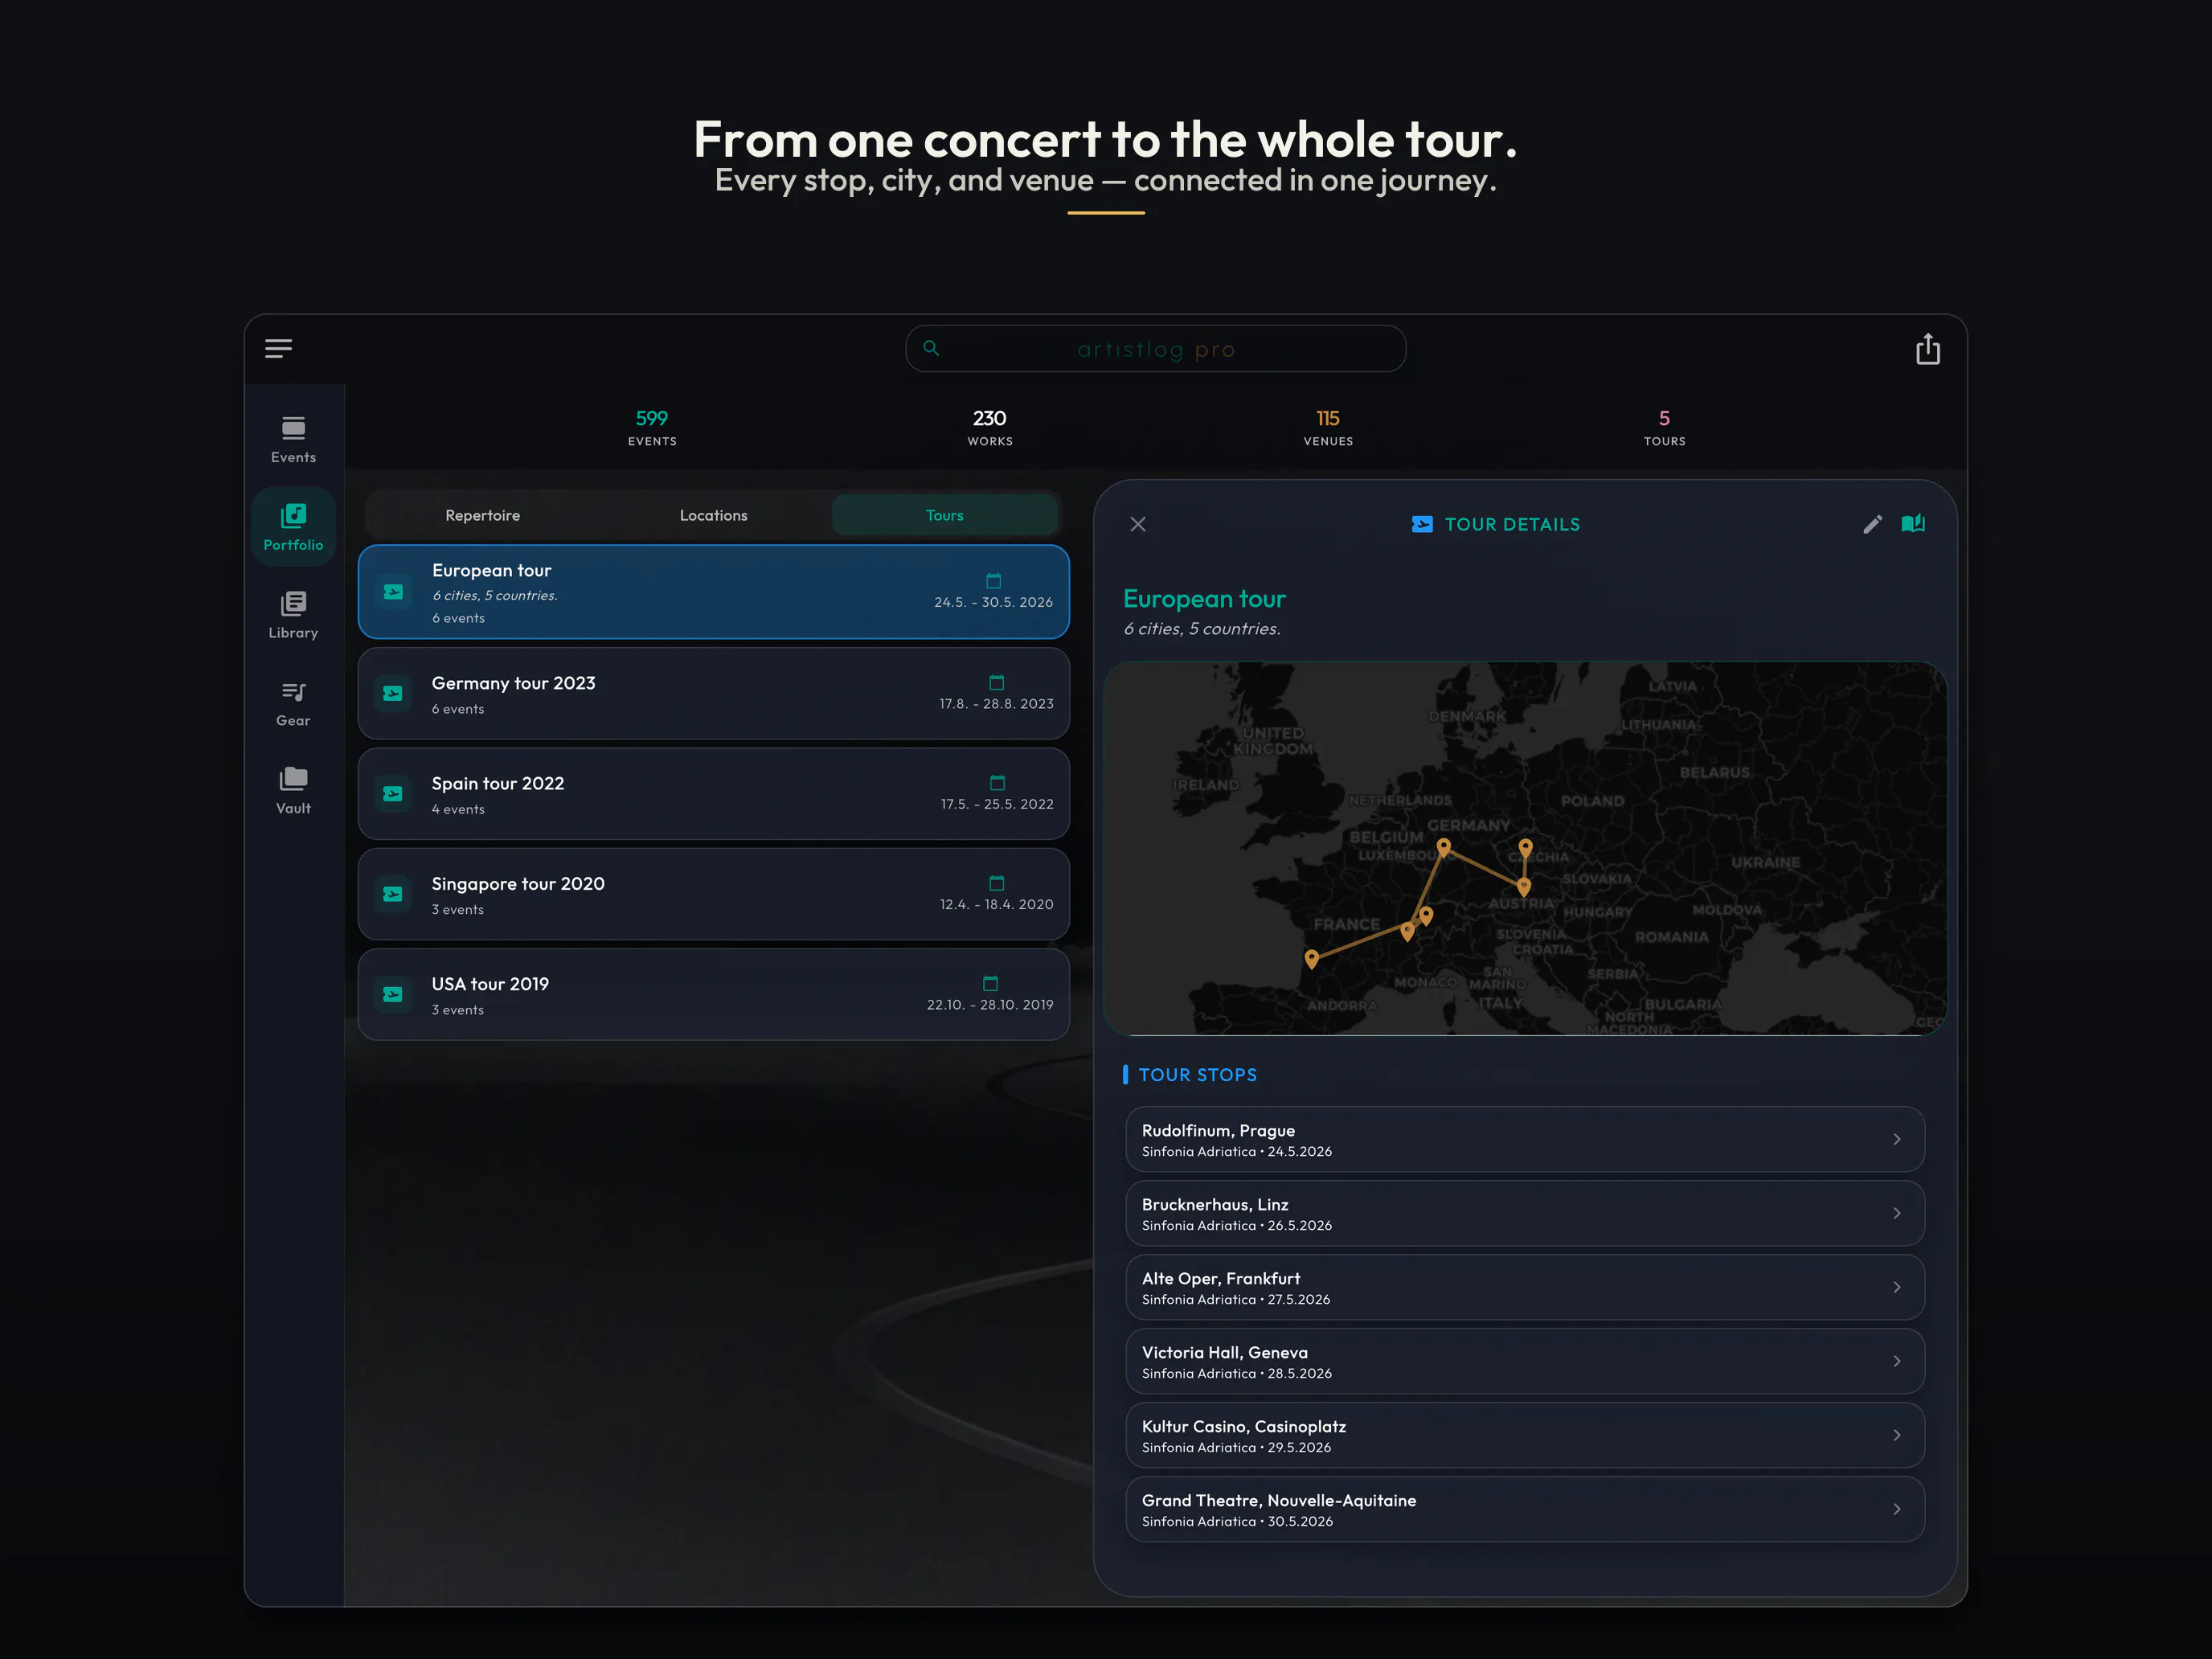Click the "17.8. - 28.8. 2023" date range
The image size is (2212, 1659).
pyautogui.click(x=996, y=704)
